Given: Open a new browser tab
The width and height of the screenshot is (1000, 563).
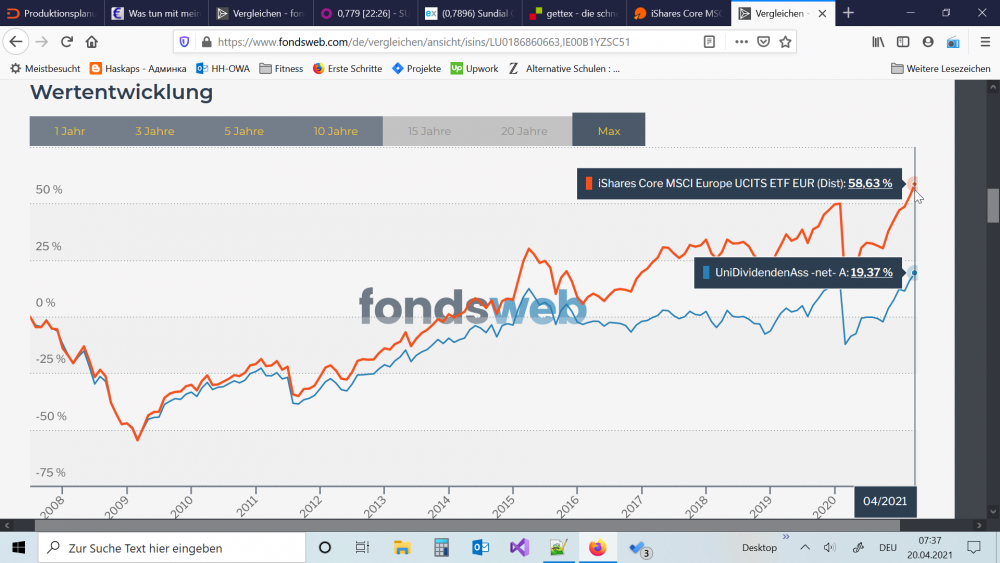Looking at the screenshot, I should pos(848,13).
